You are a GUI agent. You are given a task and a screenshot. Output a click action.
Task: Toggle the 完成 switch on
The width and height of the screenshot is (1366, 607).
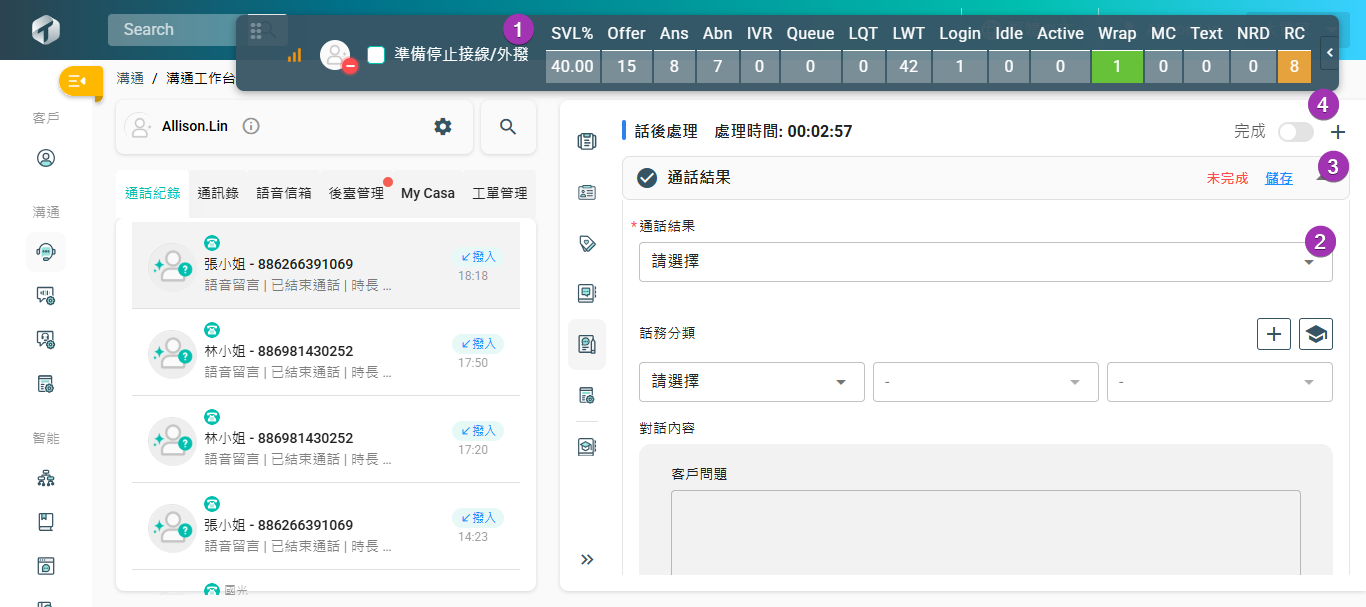[x=1295, y=132]
